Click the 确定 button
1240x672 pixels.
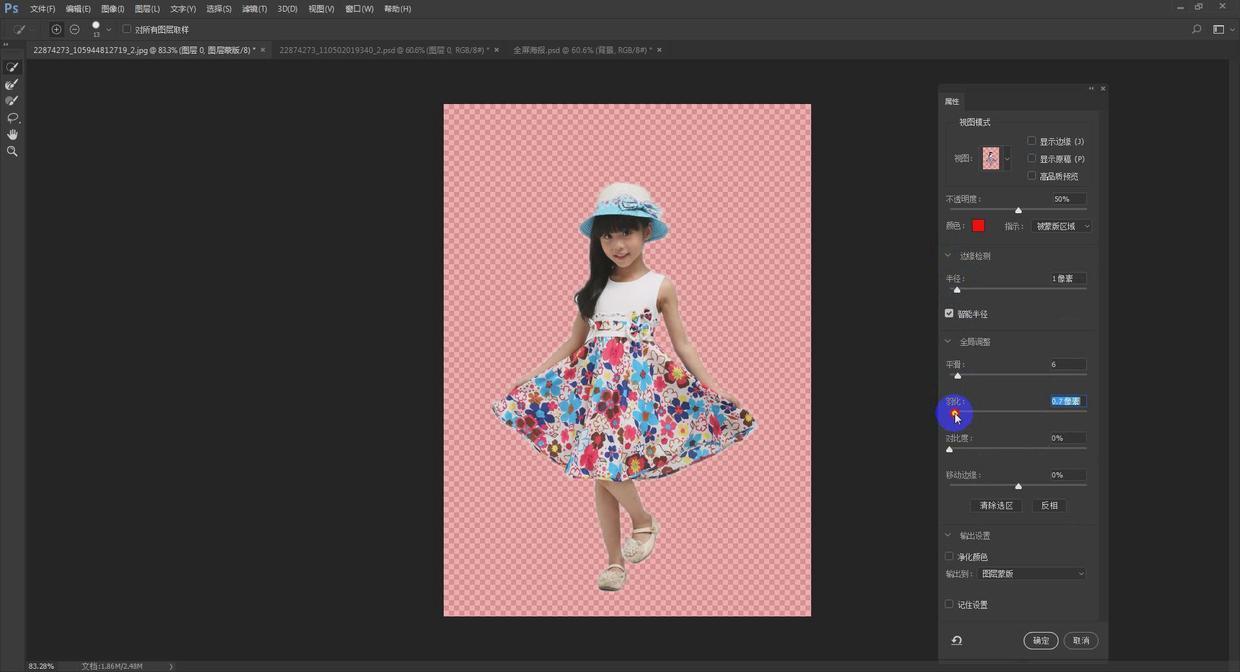click(x=1040, y=640)
